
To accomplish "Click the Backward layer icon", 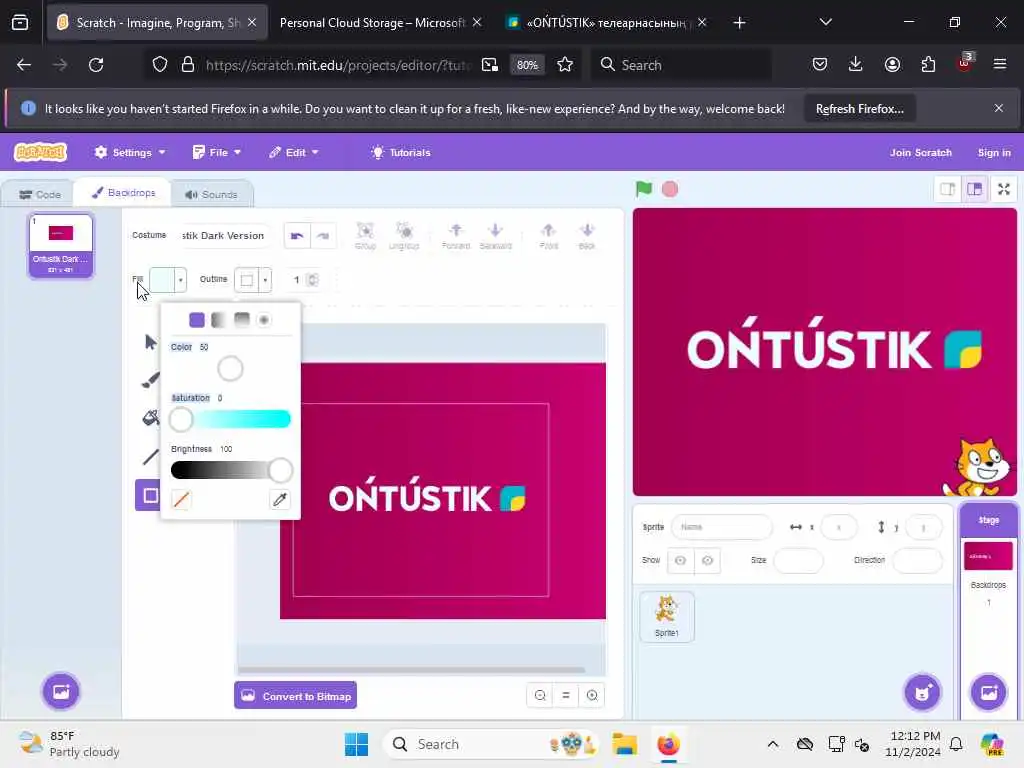I will 495,236.
